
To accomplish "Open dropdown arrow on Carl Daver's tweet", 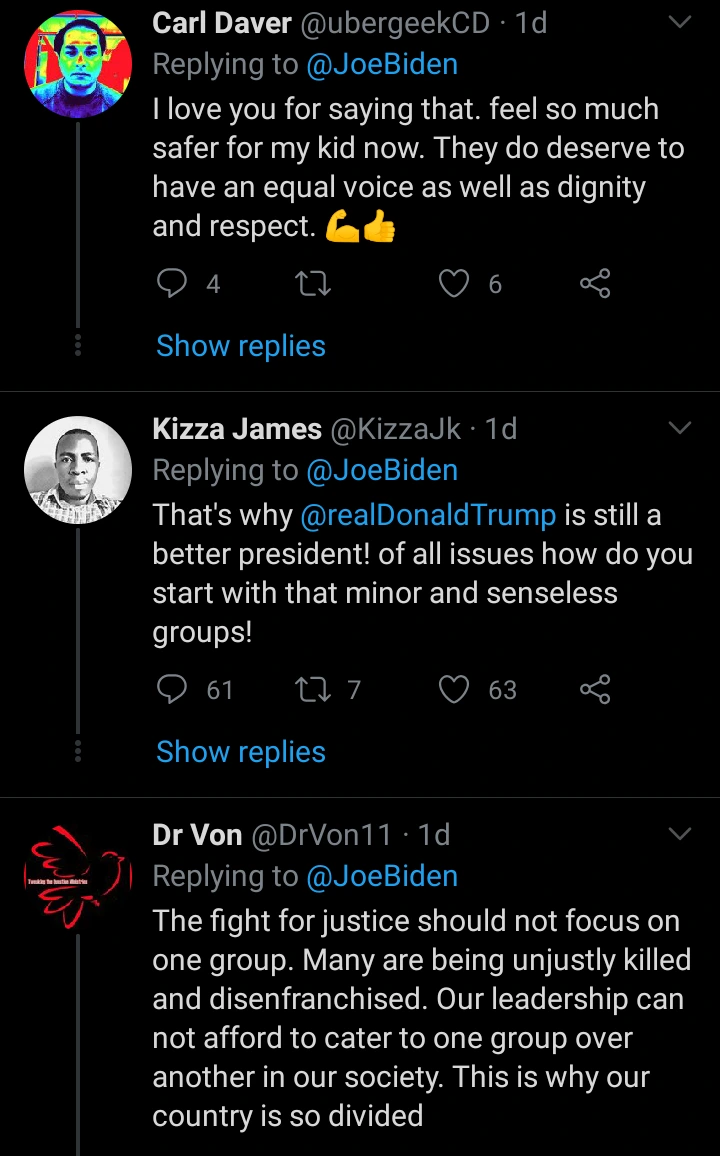I will 680,23.
